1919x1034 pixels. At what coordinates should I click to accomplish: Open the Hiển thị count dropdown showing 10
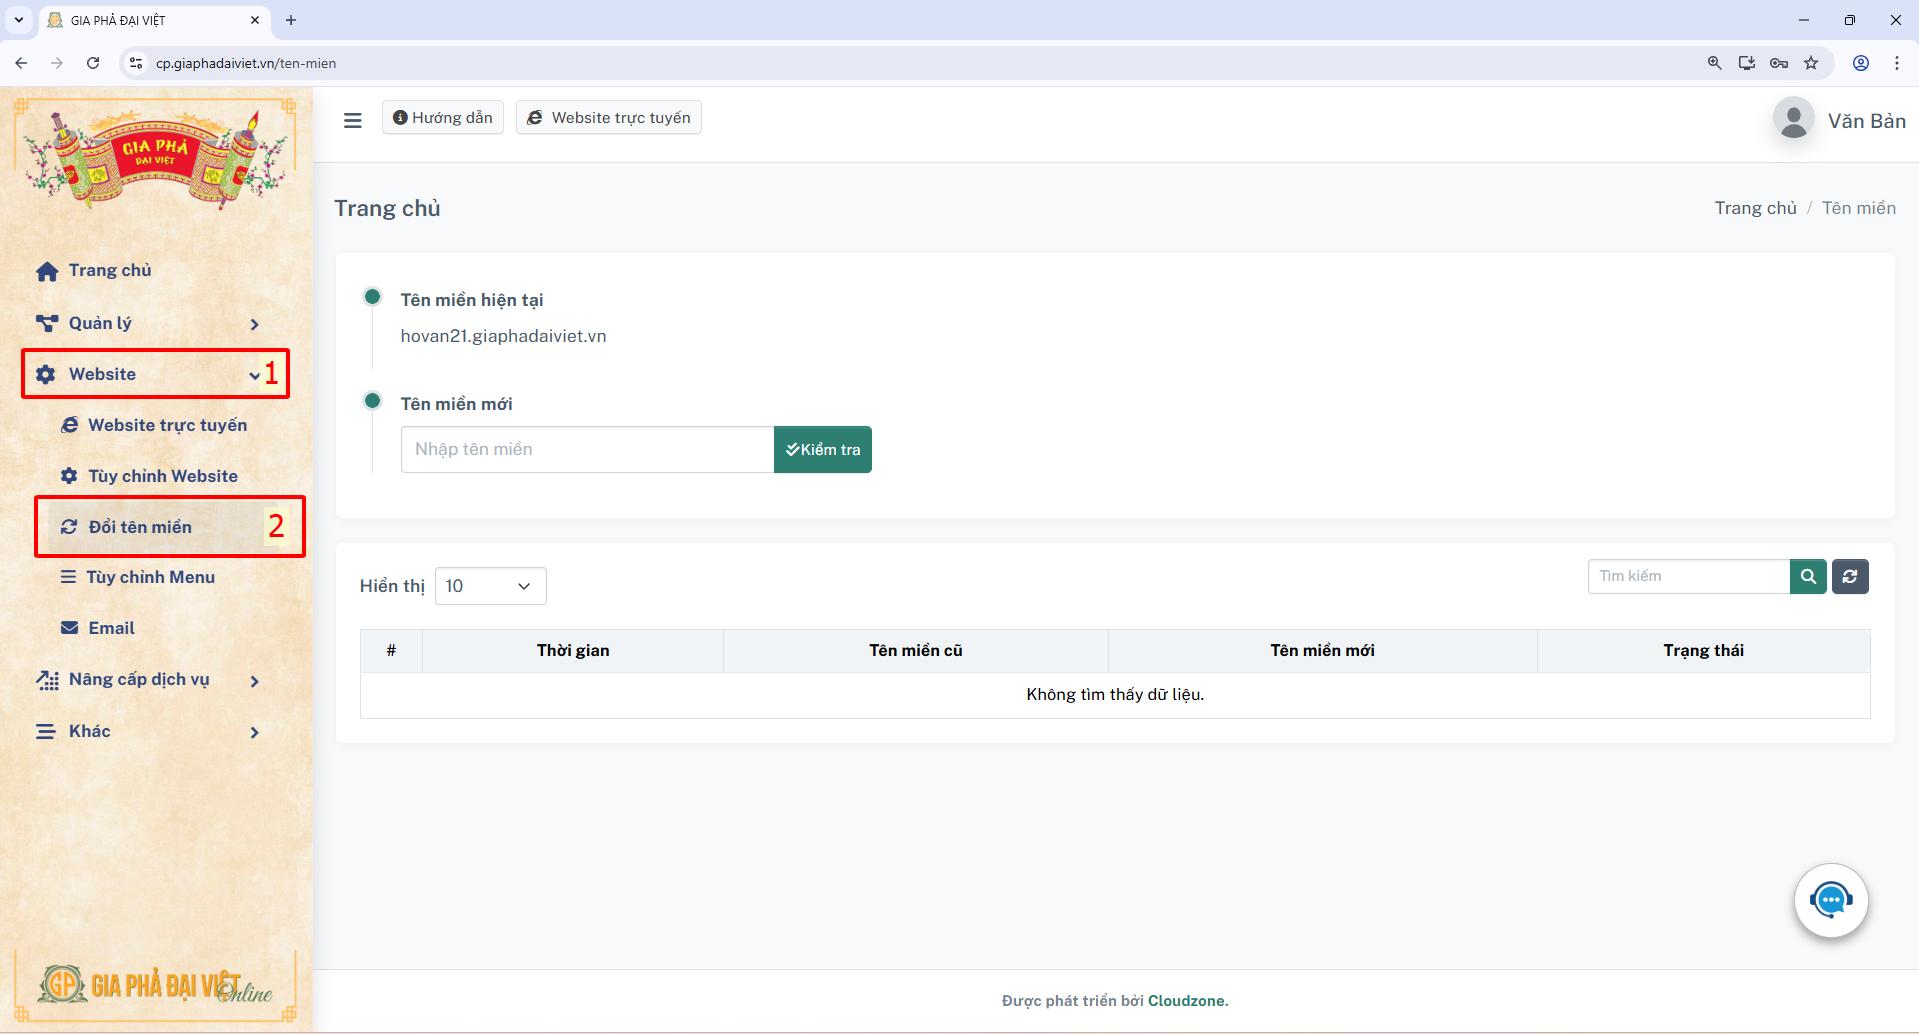click(x=489, y=586)
